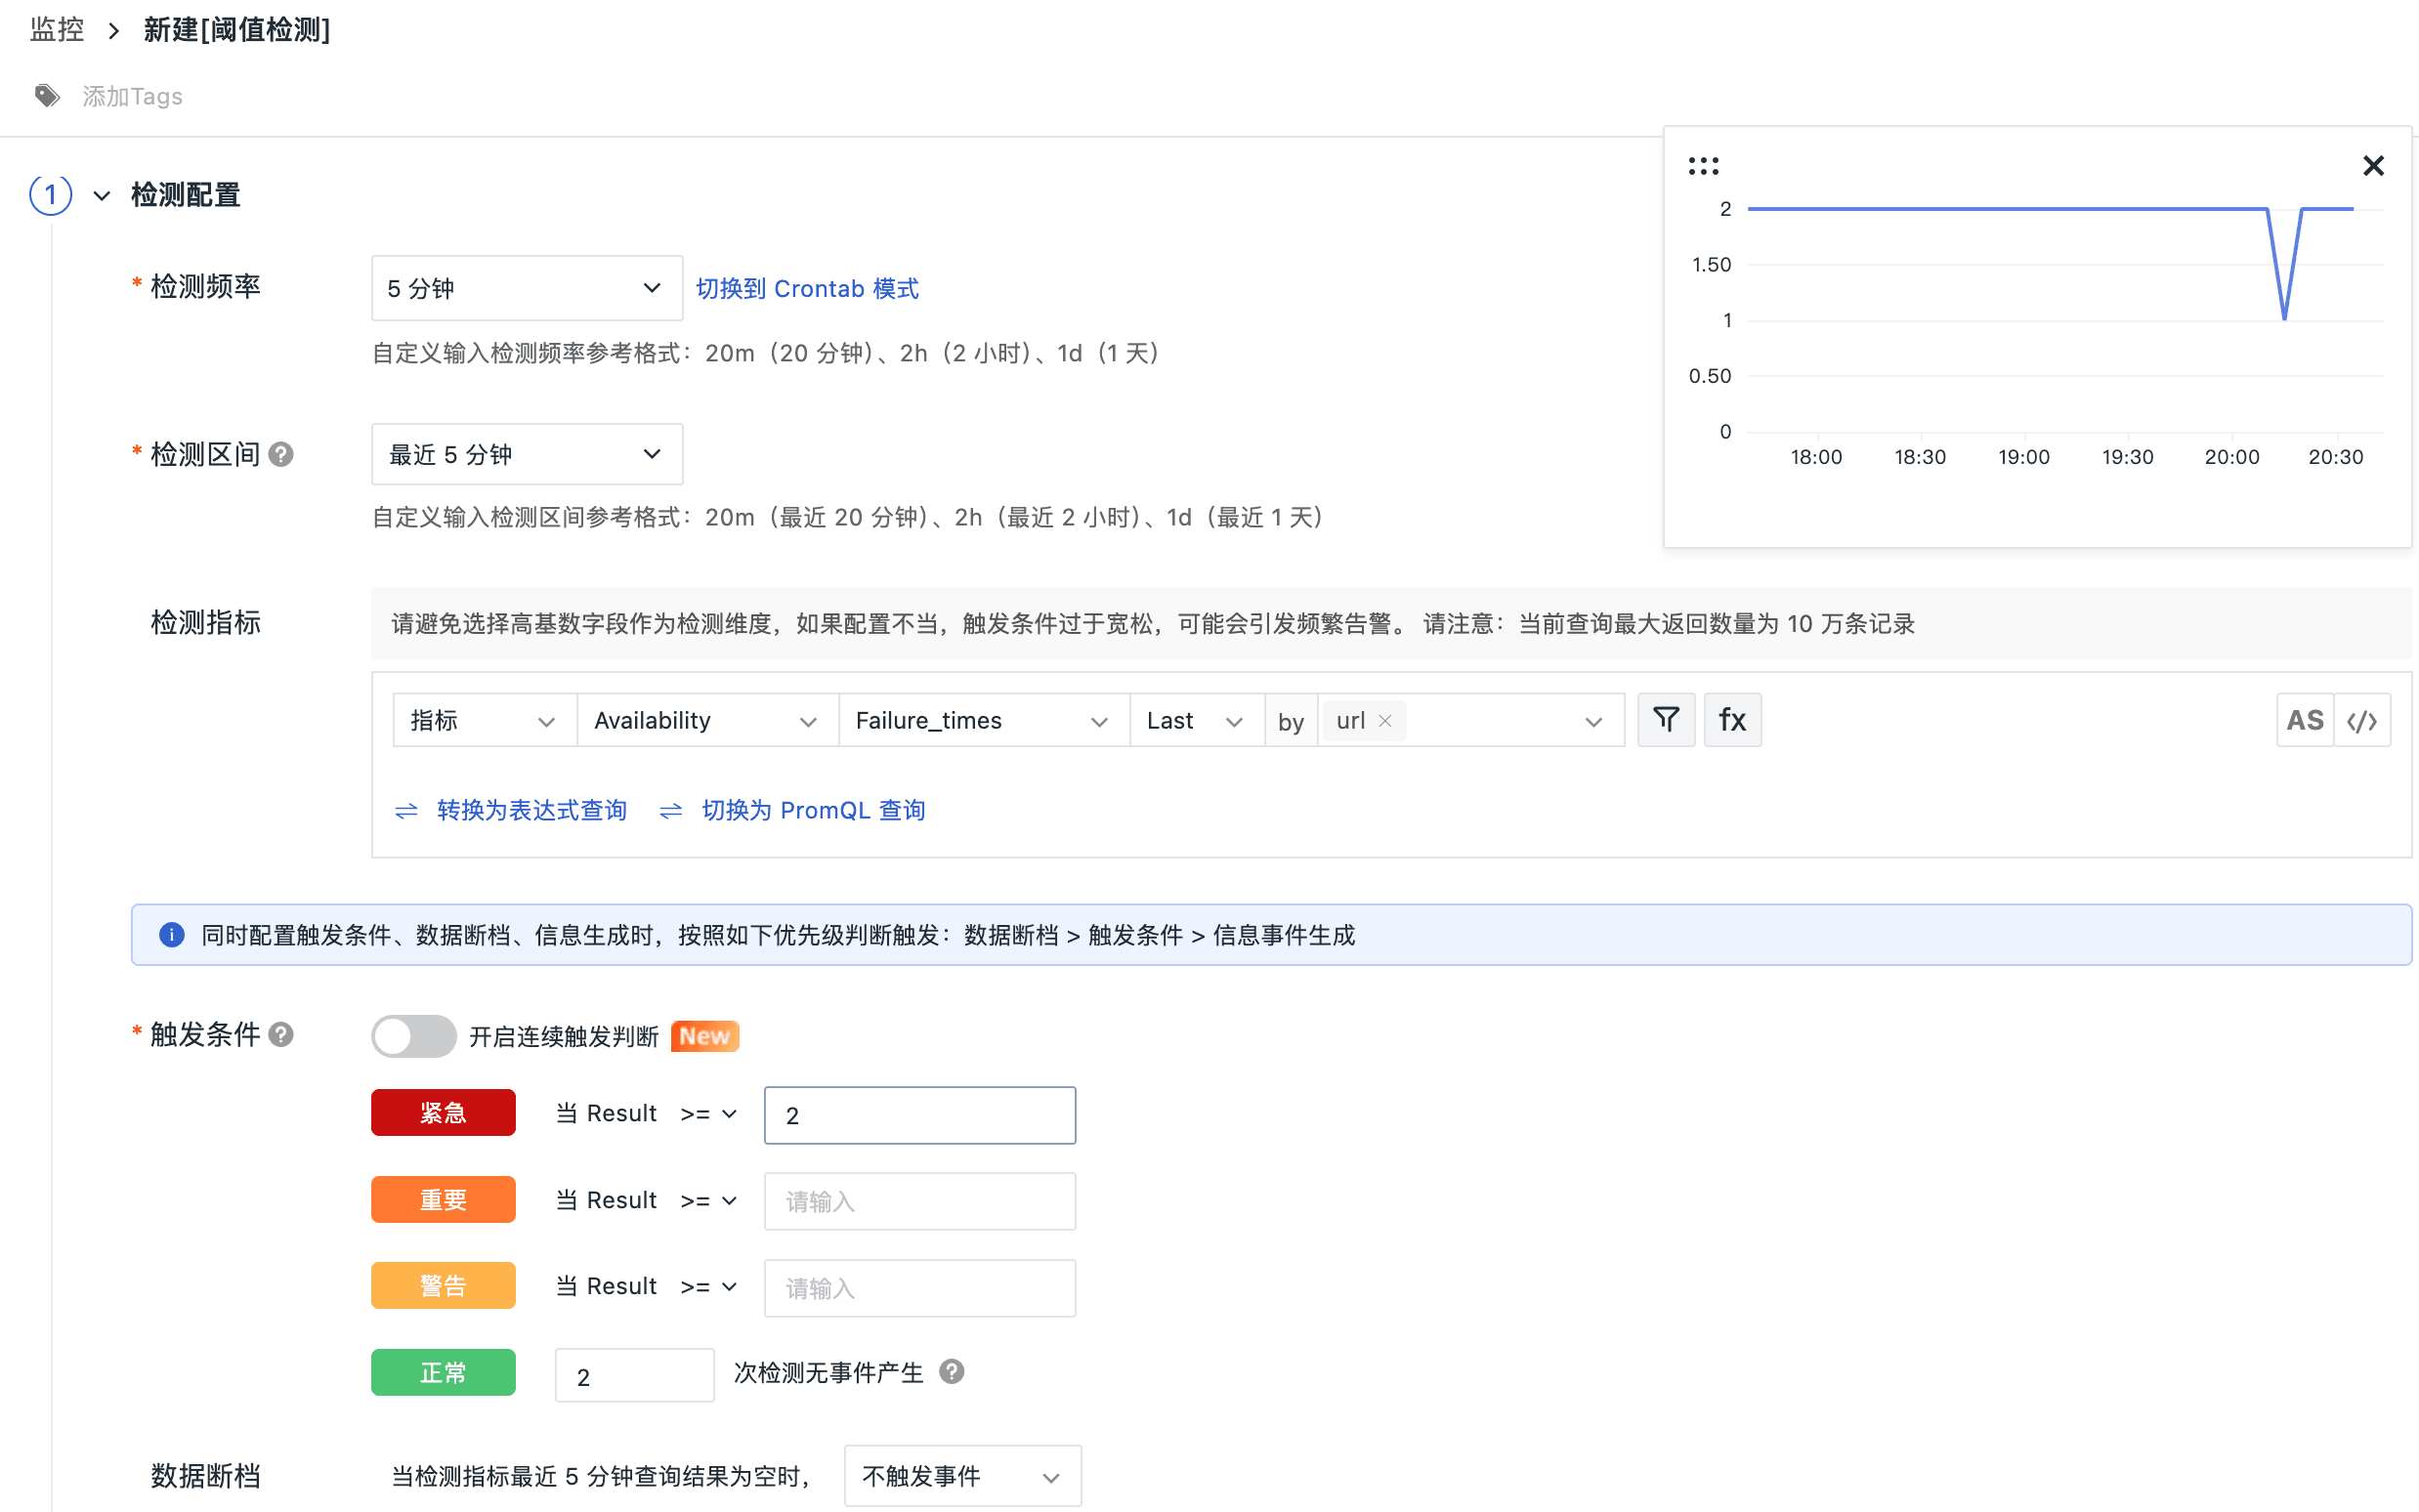This screenshot has width=2419, height=1512.
Task: Click the 紧急 threshold input with 2
Action: tap(920, 1115)
